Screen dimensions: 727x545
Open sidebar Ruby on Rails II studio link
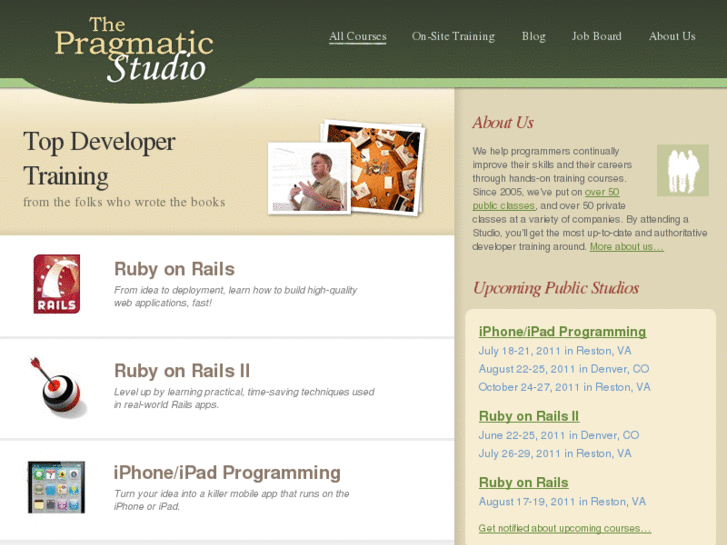point(529,416)
